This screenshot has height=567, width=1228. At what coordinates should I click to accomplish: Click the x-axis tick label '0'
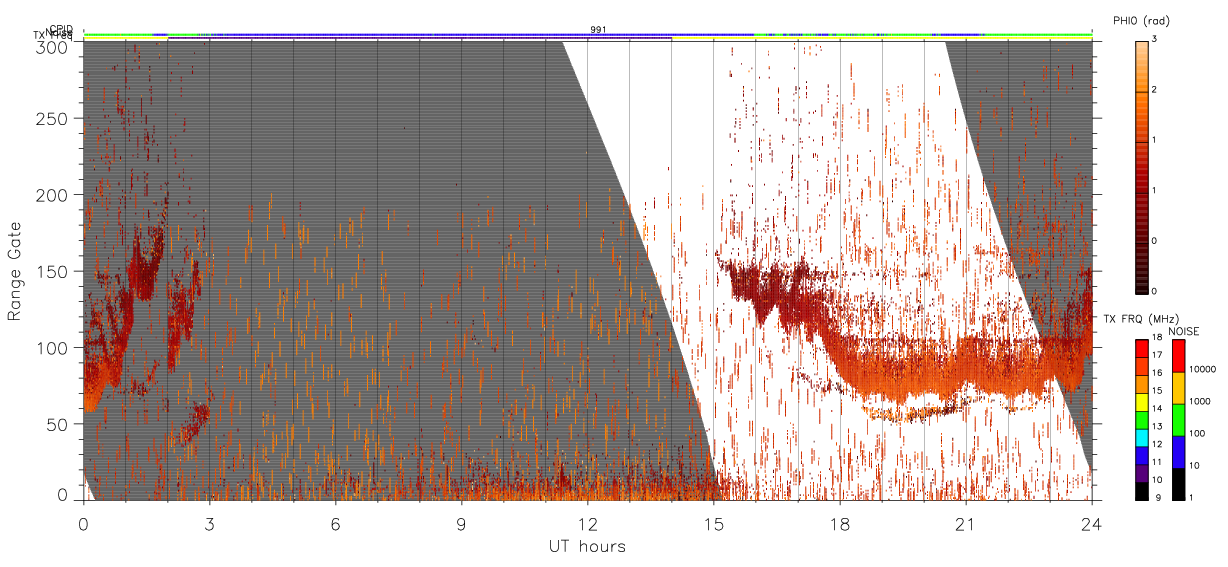pos(83,523)
